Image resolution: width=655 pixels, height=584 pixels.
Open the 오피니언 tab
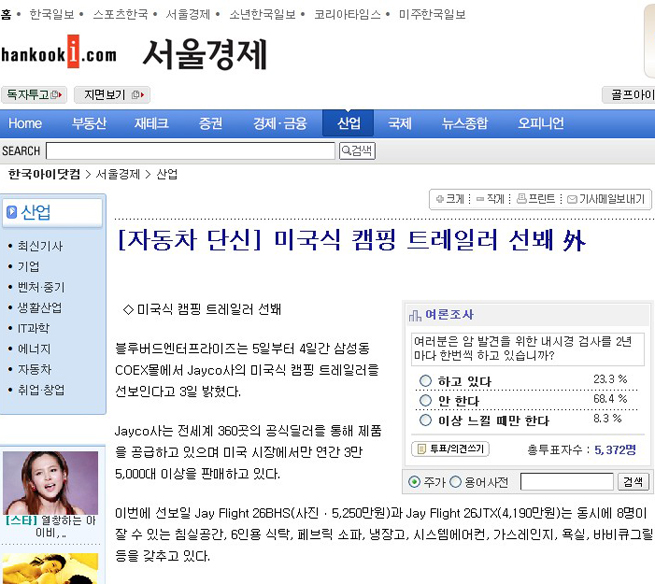point(541,123)
